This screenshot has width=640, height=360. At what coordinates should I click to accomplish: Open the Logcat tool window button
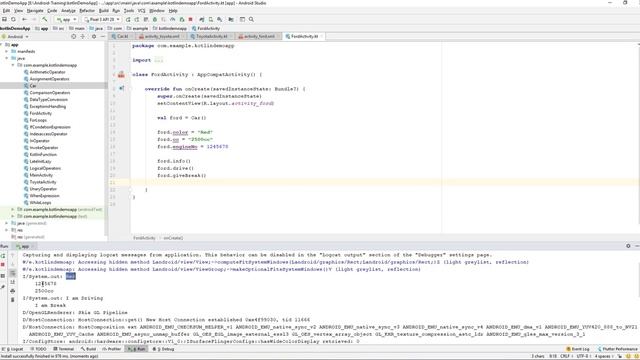[x=13, y=349]
